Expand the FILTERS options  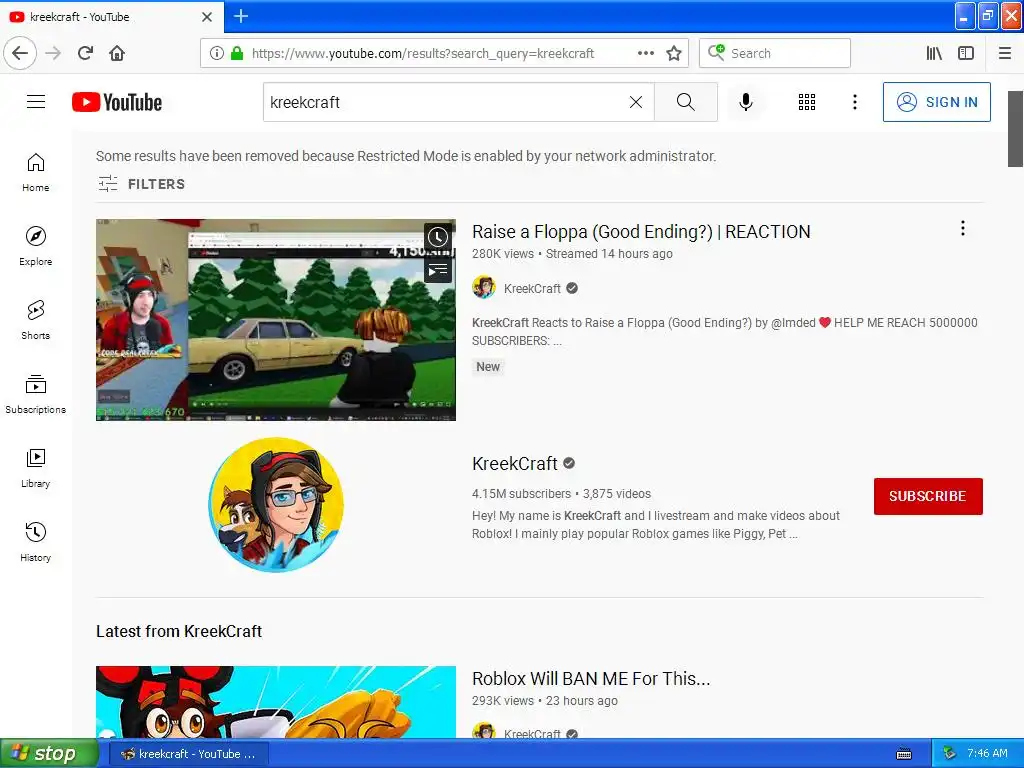142,184
